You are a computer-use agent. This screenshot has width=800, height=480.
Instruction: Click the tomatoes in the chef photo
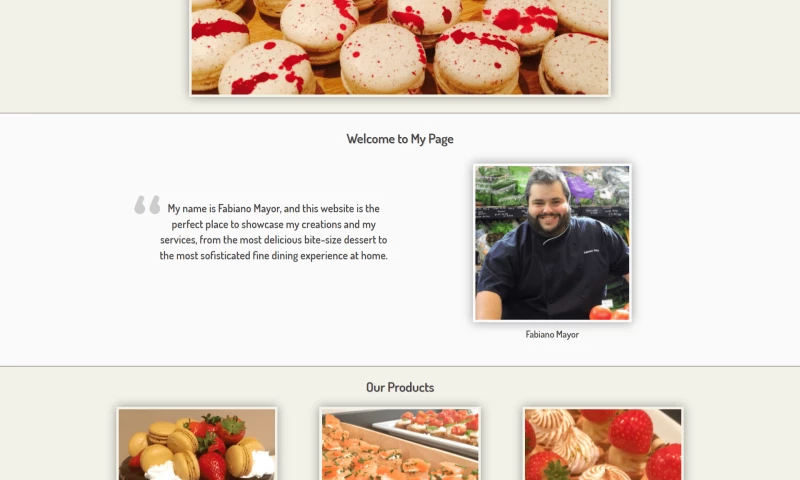click(609, 312)
